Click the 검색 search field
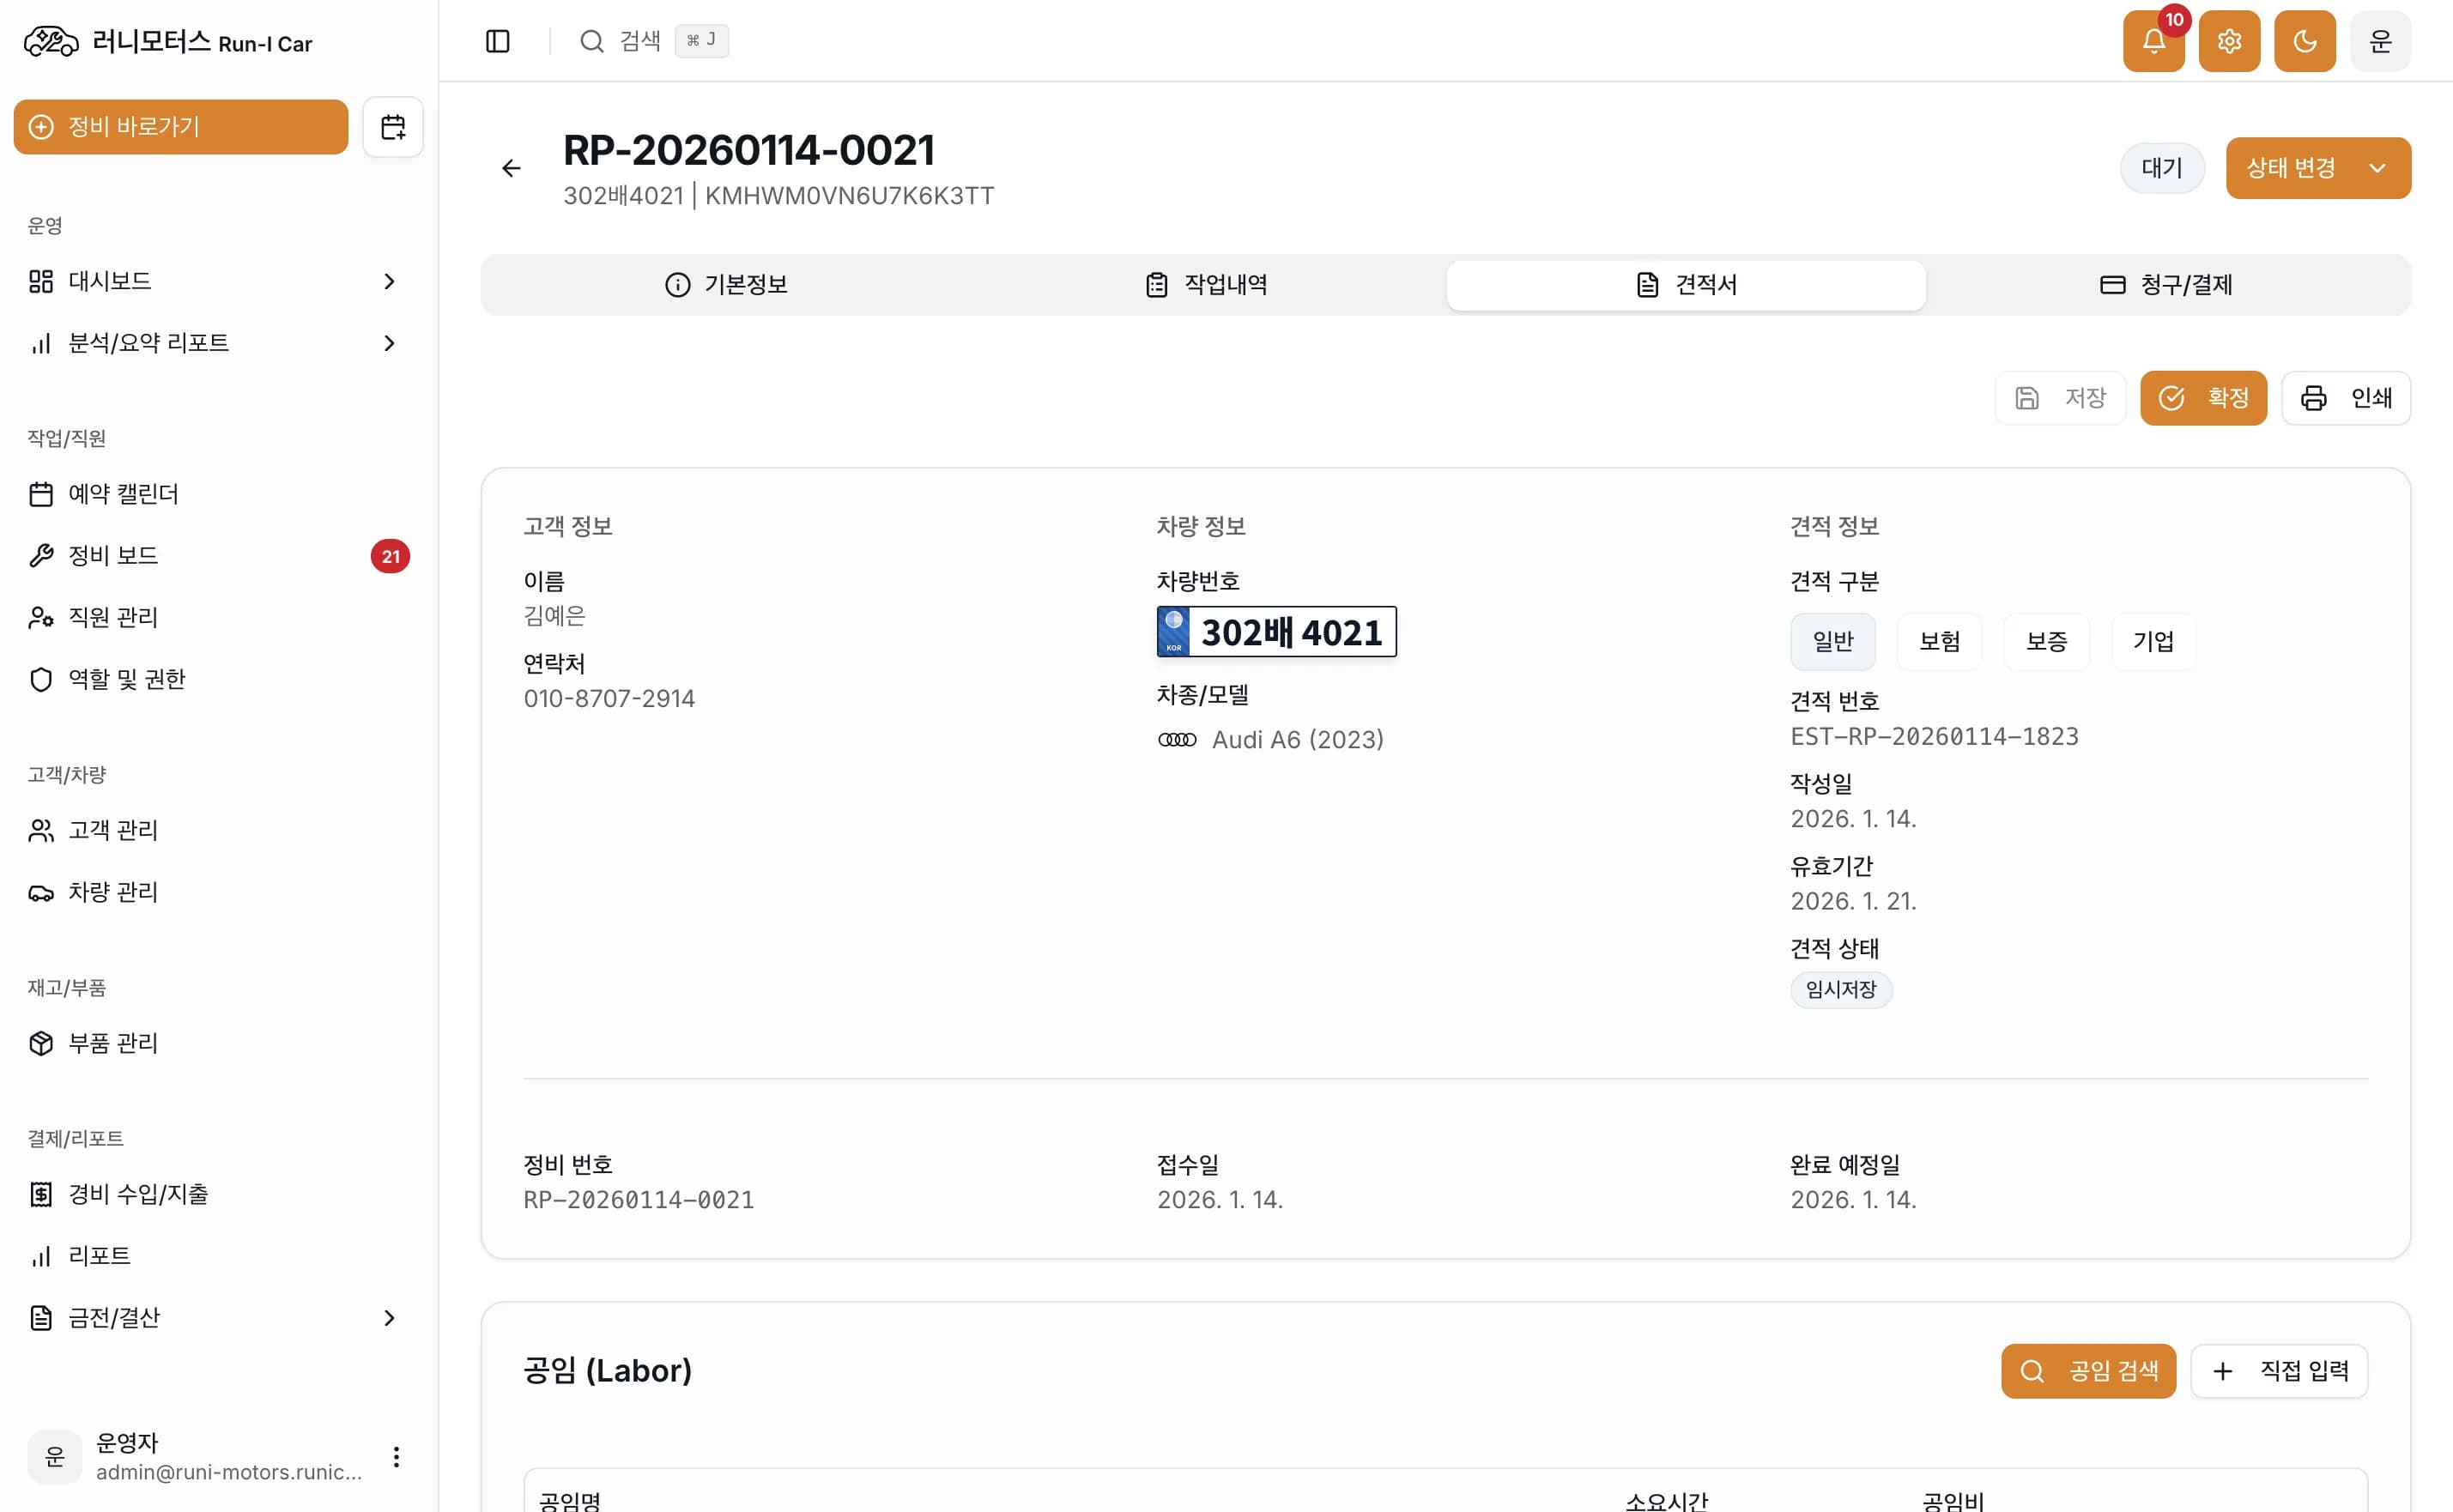The width and height of the screenshot is (2453, 1512). [x=640, y=41]
